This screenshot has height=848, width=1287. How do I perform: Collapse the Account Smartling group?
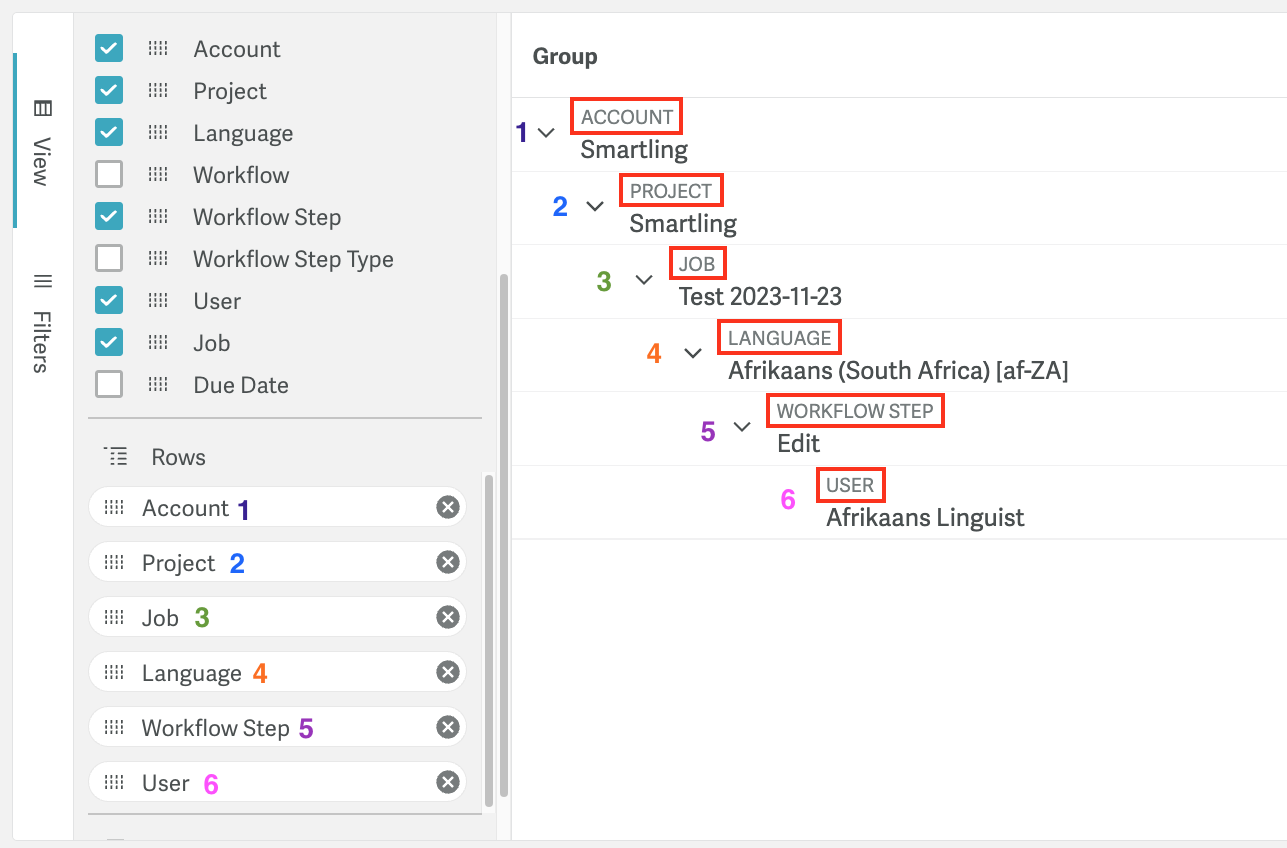tap(546, 132)
